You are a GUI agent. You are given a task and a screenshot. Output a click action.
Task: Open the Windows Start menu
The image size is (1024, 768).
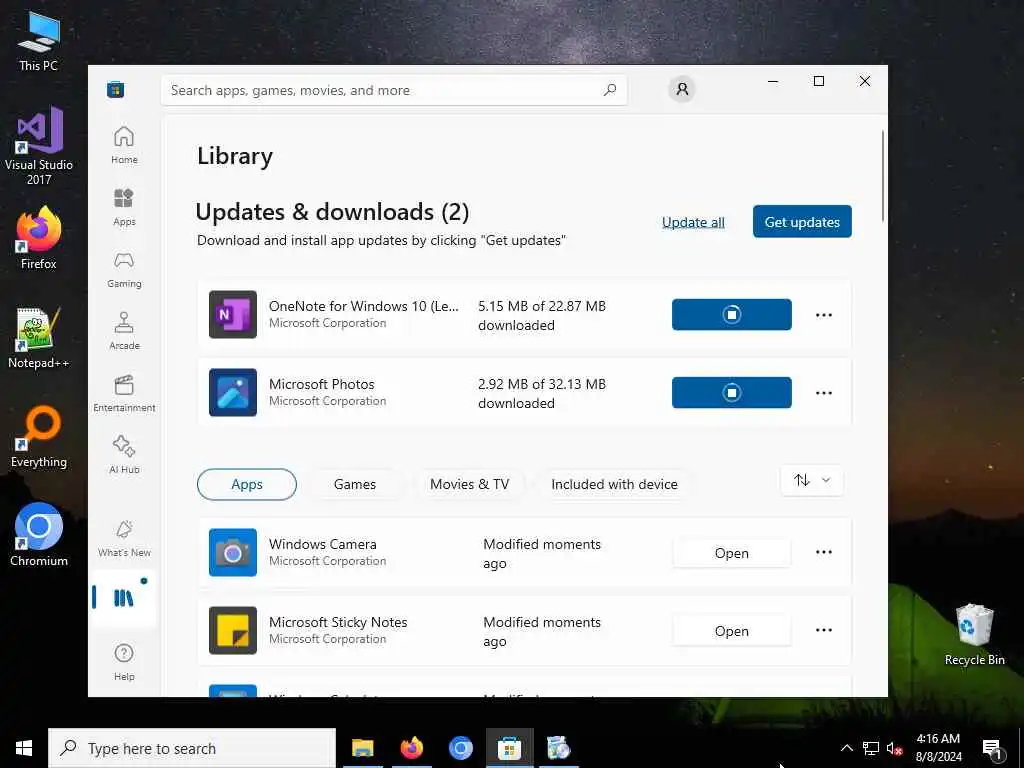coord(24,748)
